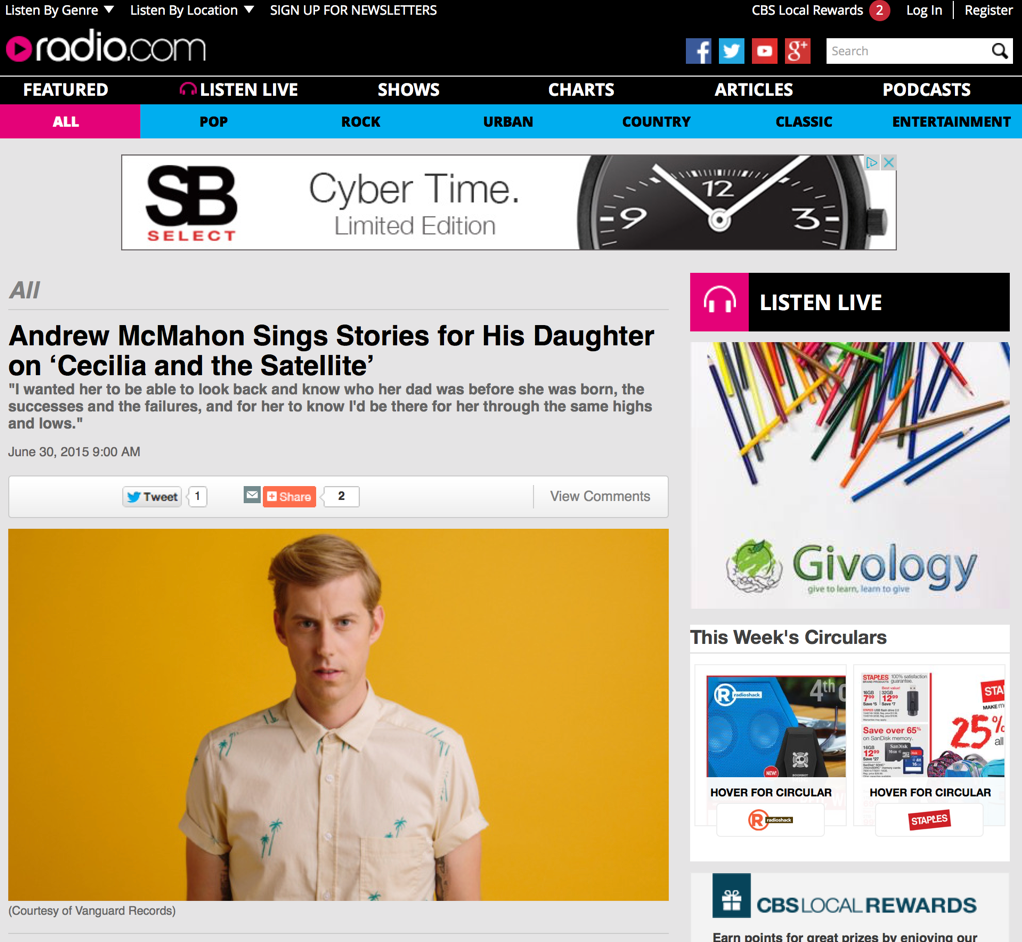Screen dimensions: 1022x942
Task: Click the Tweet button
Action: tap(152, 497)
